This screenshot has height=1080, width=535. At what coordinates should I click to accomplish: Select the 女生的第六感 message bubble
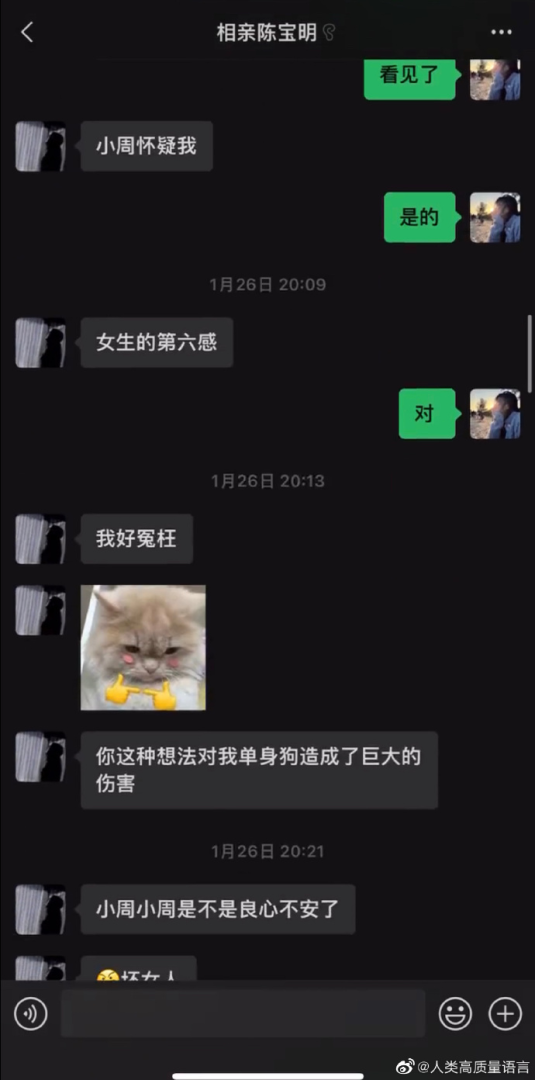tap(157, 342)
